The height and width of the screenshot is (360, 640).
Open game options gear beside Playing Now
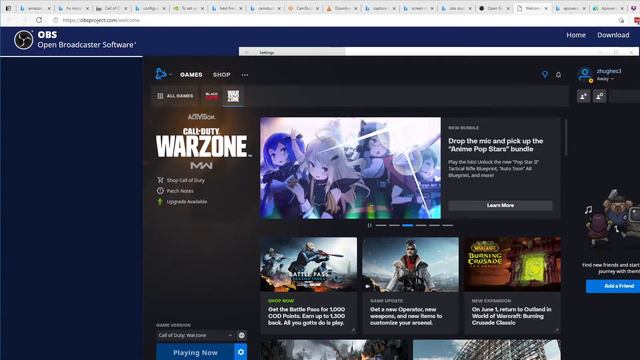[x=241, y=352]
